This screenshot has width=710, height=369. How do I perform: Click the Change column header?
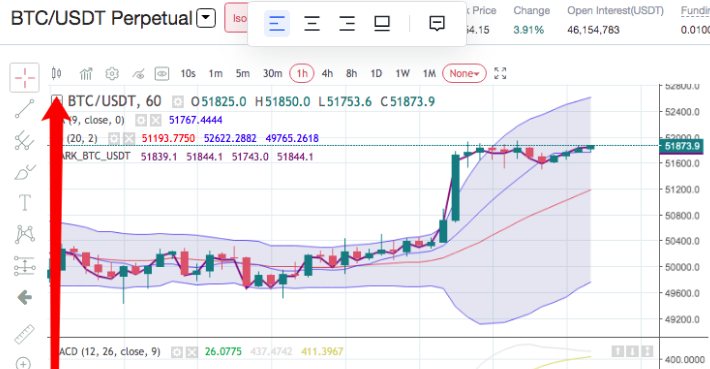pos(532,11)
